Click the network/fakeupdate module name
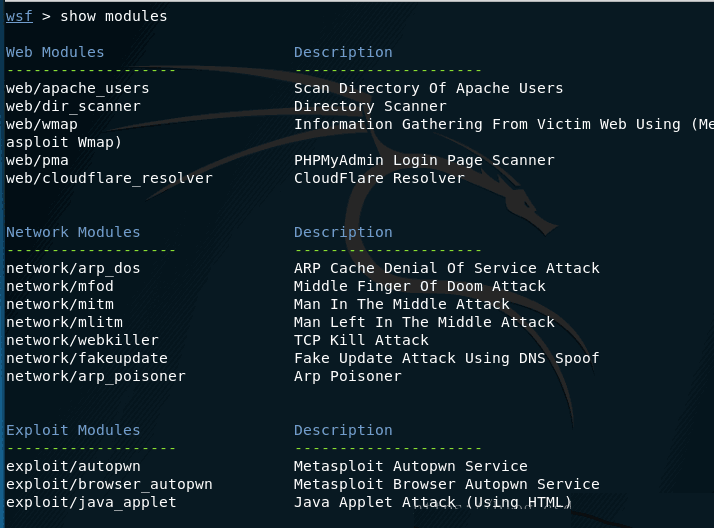Screen dimensions: 714x528 [87, 358]
